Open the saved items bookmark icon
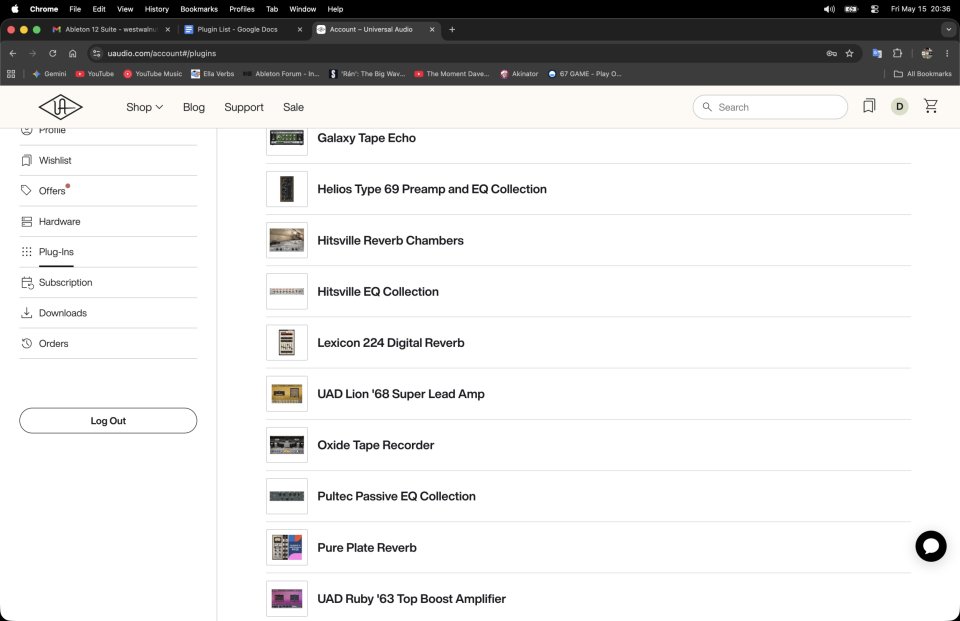This screenshot has height=621, width=960. pyautogui.click(x=869, y=107)
